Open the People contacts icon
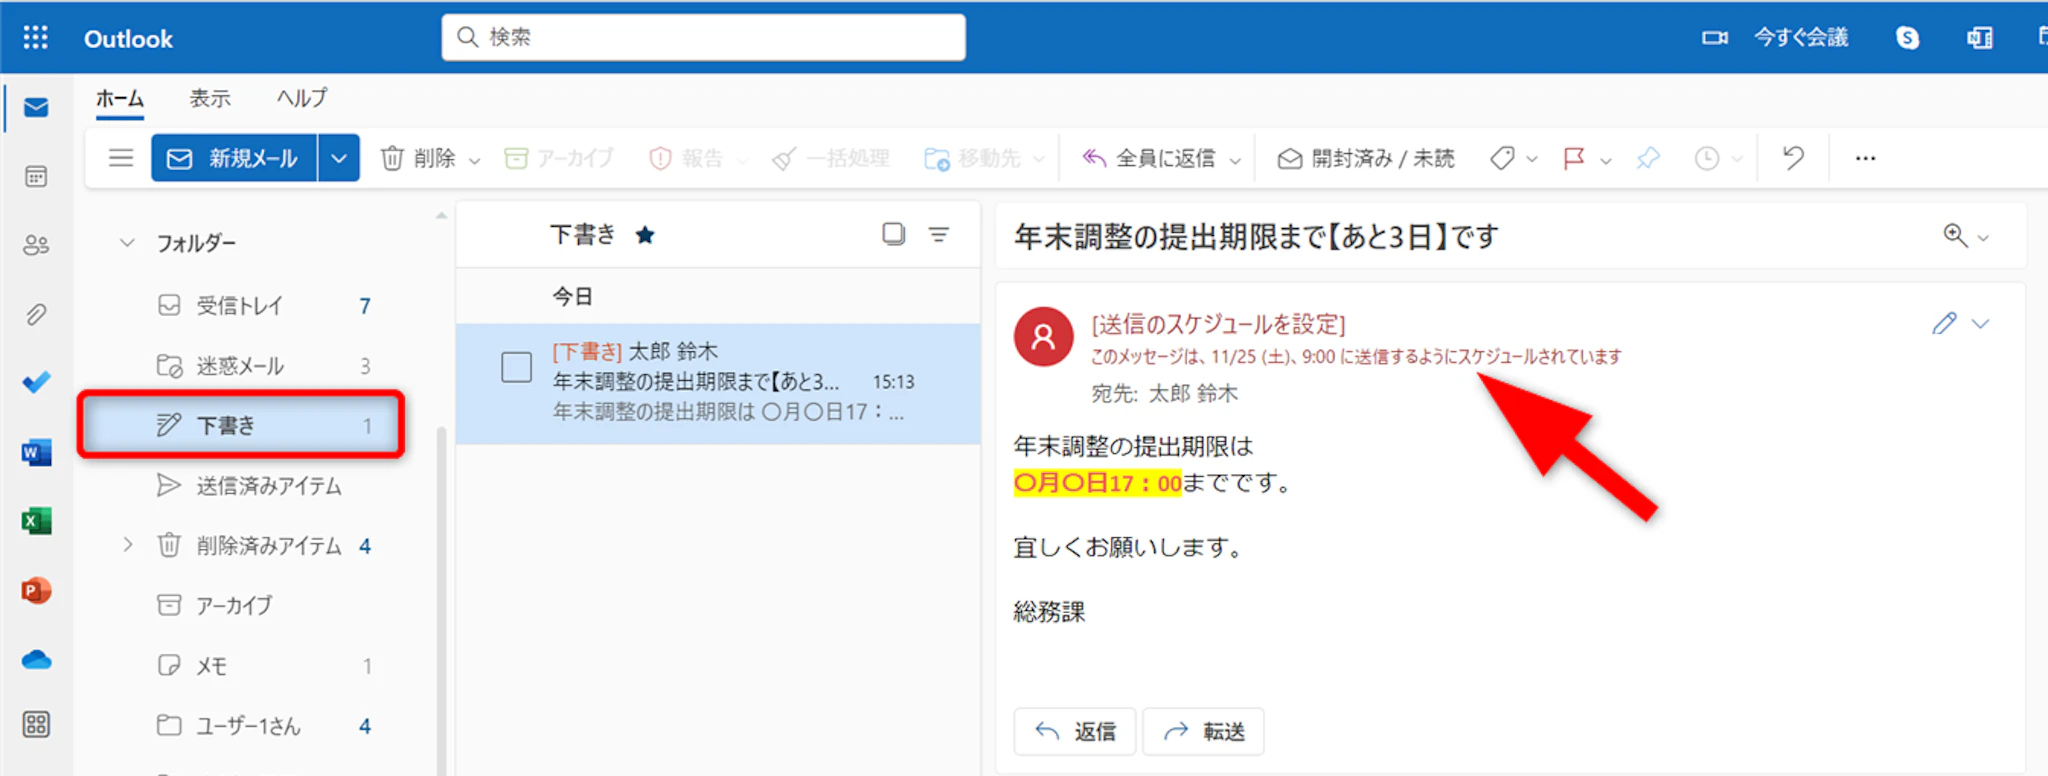The height and width of the screenshot is (776, 2048). pos(36,245)
